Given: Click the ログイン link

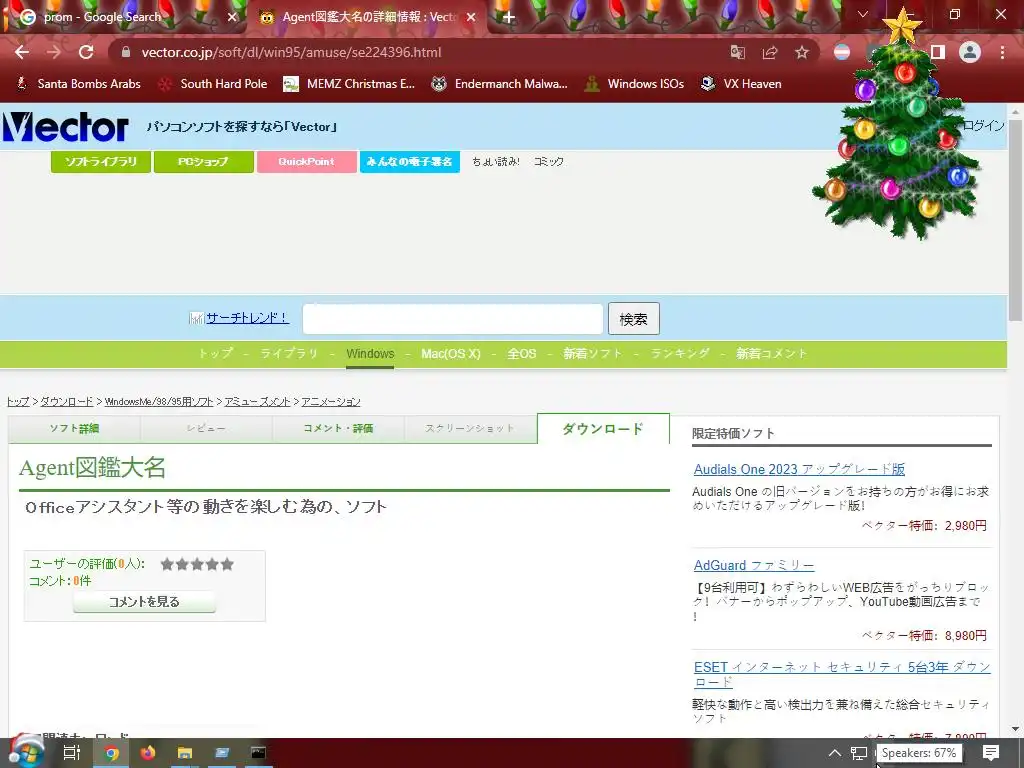Looking at the screenshot, I should coord(984,125).
